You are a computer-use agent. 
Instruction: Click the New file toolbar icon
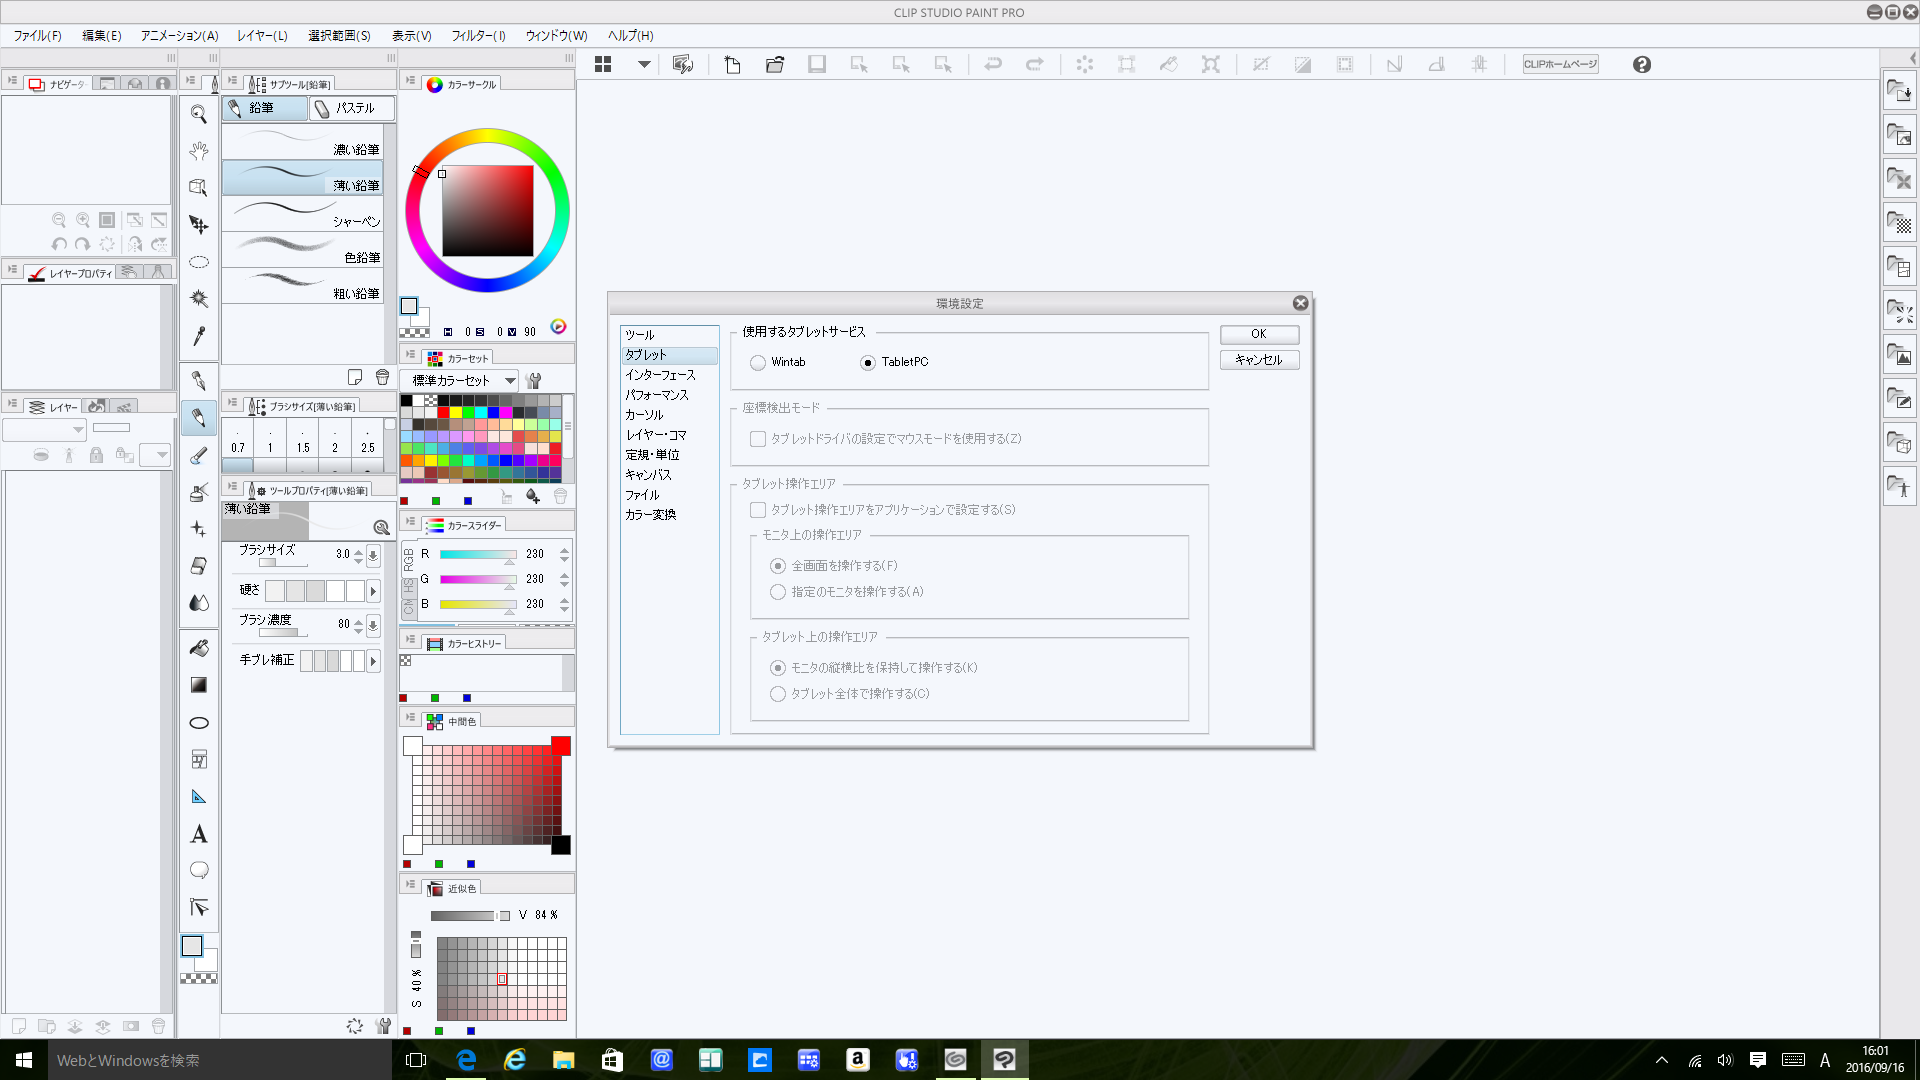[732, 64]
